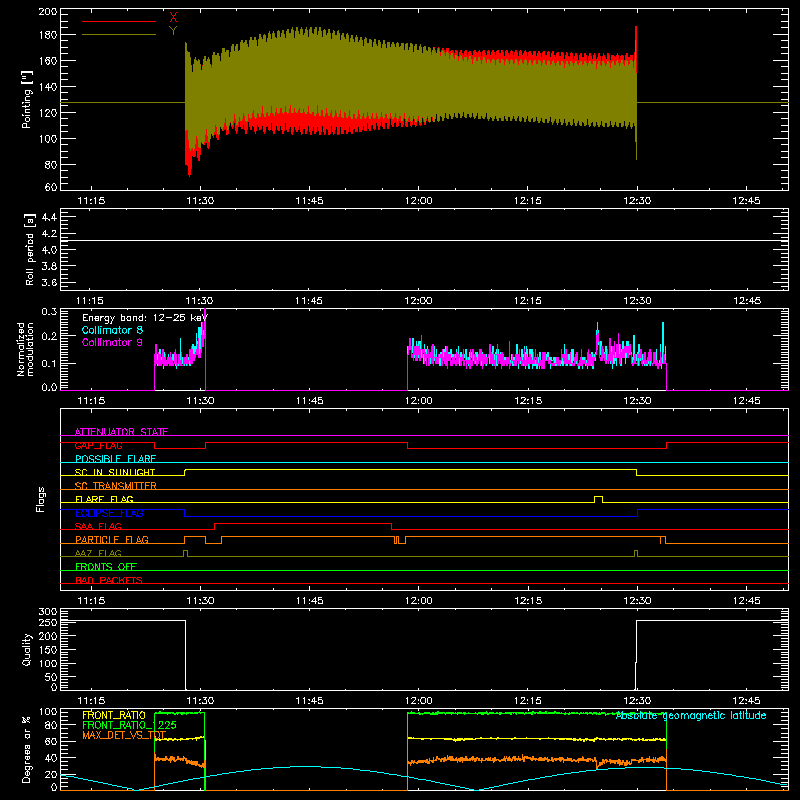
Task: Click the 'Absolute geomagnetic latitude' label
Action: [691, 715]
